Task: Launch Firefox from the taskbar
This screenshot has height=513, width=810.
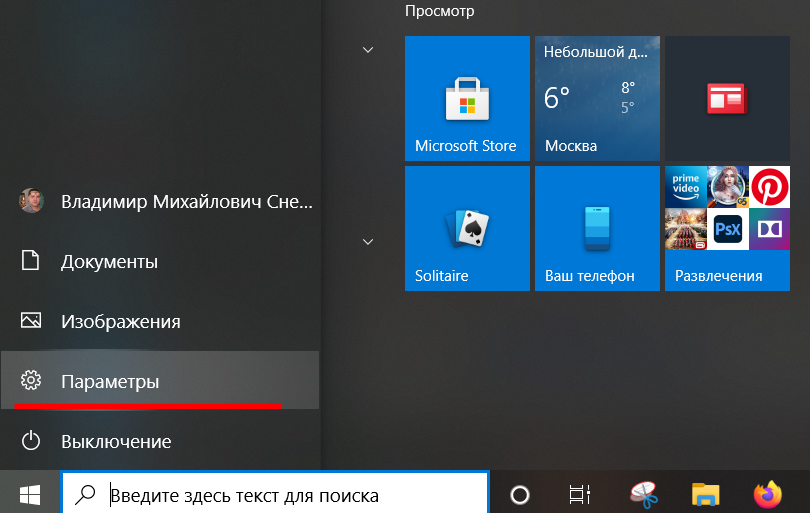Action: 768,494
